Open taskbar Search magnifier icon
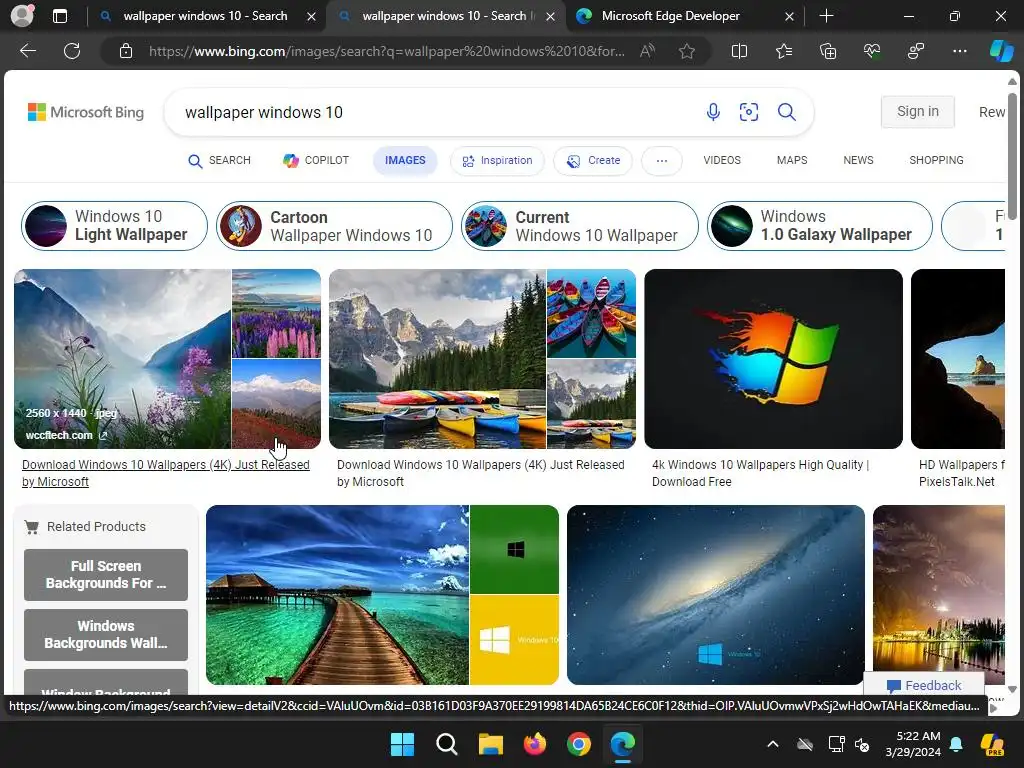Viewport: 1024px width, 768px height. 447,744
